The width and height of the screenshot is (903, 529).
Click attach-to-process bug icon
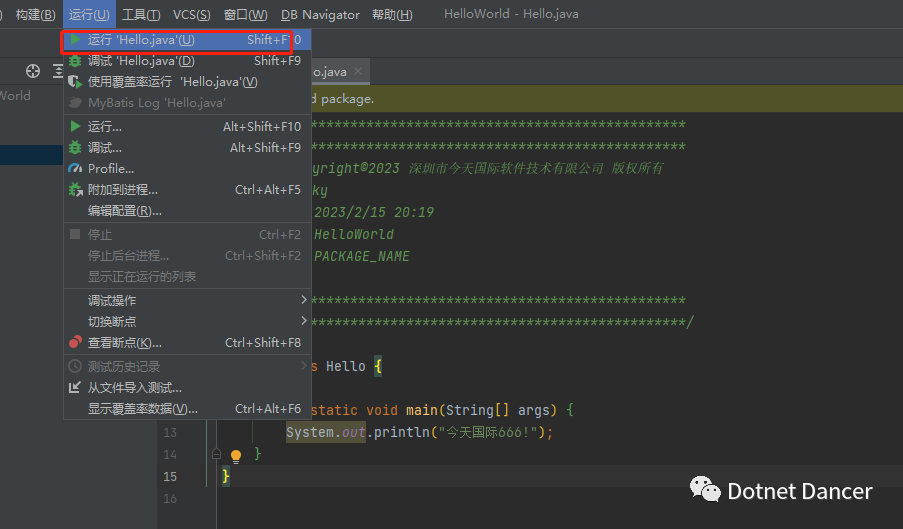point(75,189)
